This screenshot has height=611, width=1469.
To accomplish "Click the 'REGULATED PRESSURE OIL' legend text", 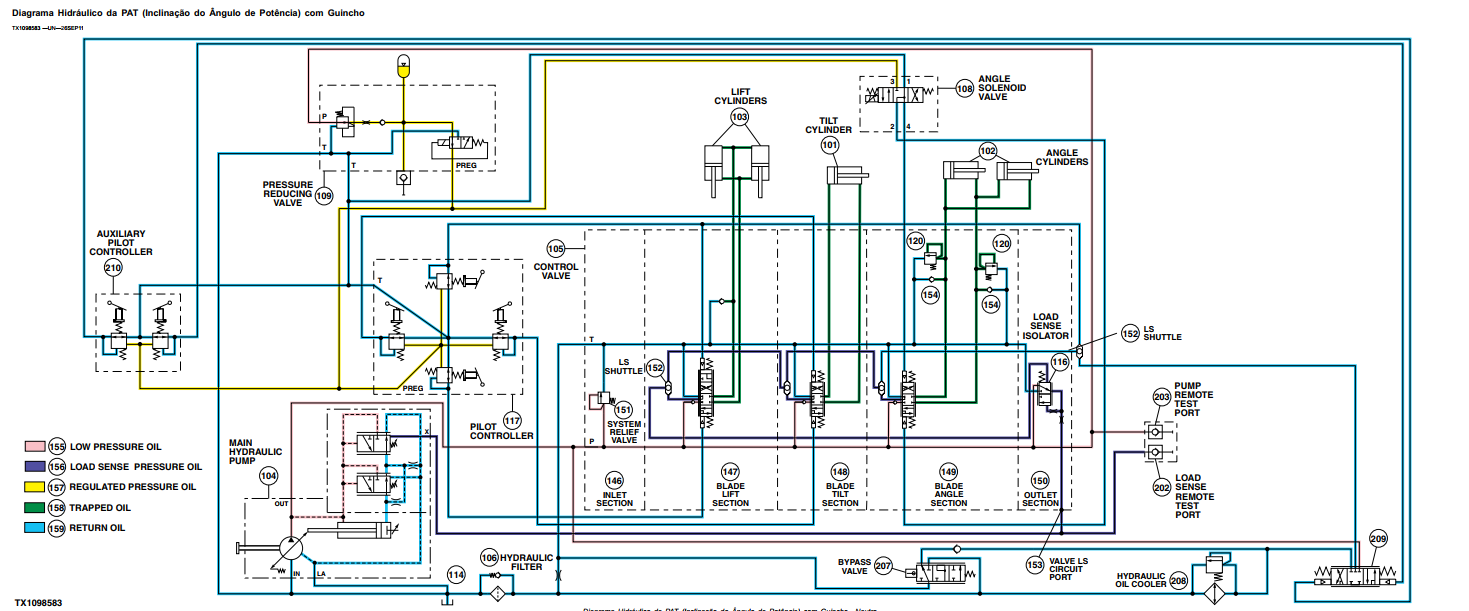I will pyautogui.click(x=132, y=487).
